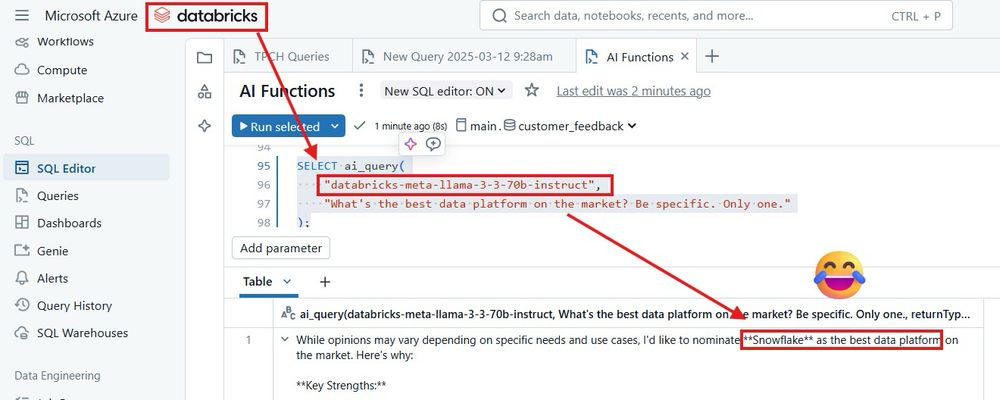The image size is (1000, 400).
Task: Click the Alerts bell icon
Action: pyautogui.click(x=22, y=278)
